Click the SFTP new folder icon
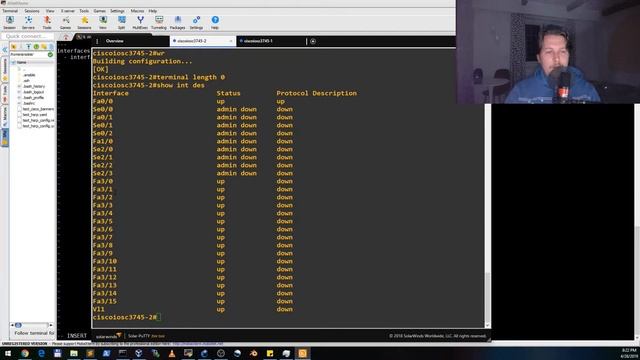 pos(44,47)
